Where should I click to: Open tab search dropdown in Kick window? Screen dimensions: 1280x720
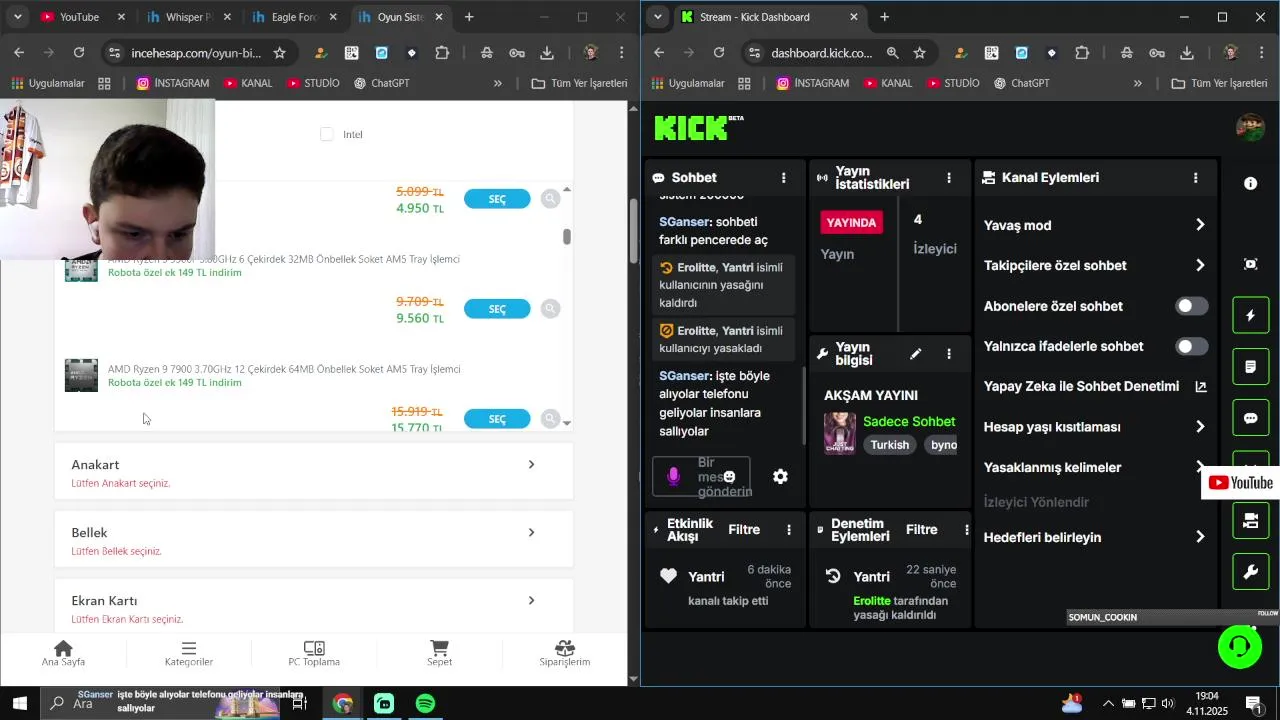[x=657, y=17]
